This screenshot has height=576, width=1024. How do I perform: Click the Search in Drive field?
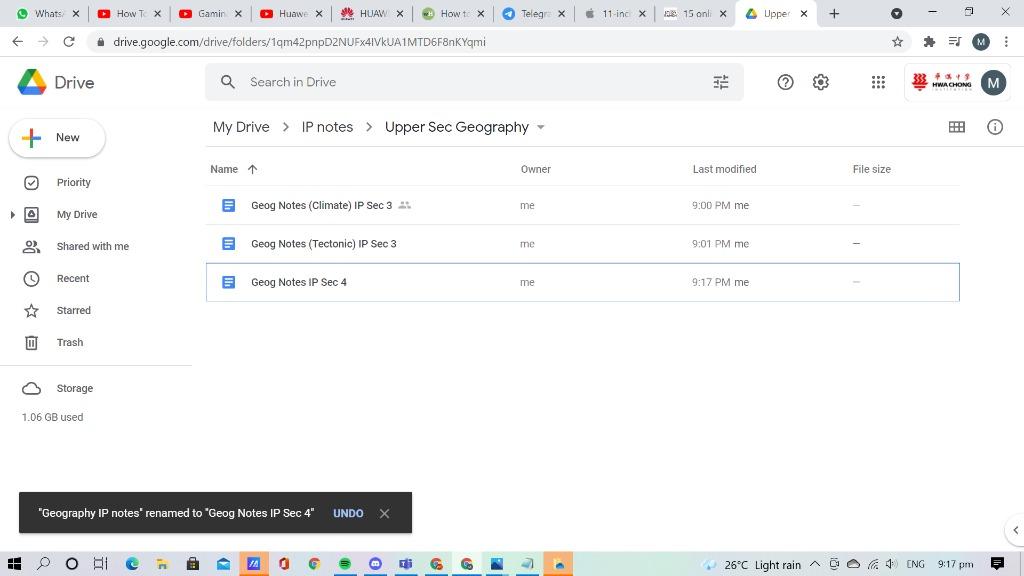[470, 82]
